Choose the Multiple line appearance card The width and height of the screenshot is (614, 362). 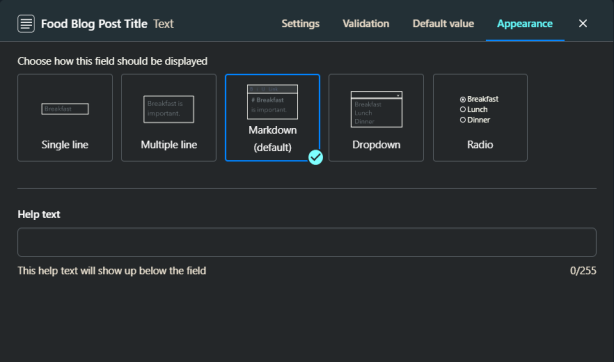click(x=169, y=118)
